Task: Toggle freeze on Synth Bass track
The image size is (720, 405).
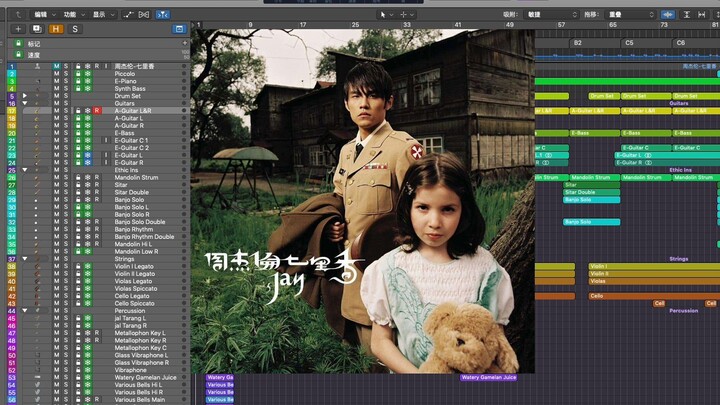Action: click(x=87, y=88)
